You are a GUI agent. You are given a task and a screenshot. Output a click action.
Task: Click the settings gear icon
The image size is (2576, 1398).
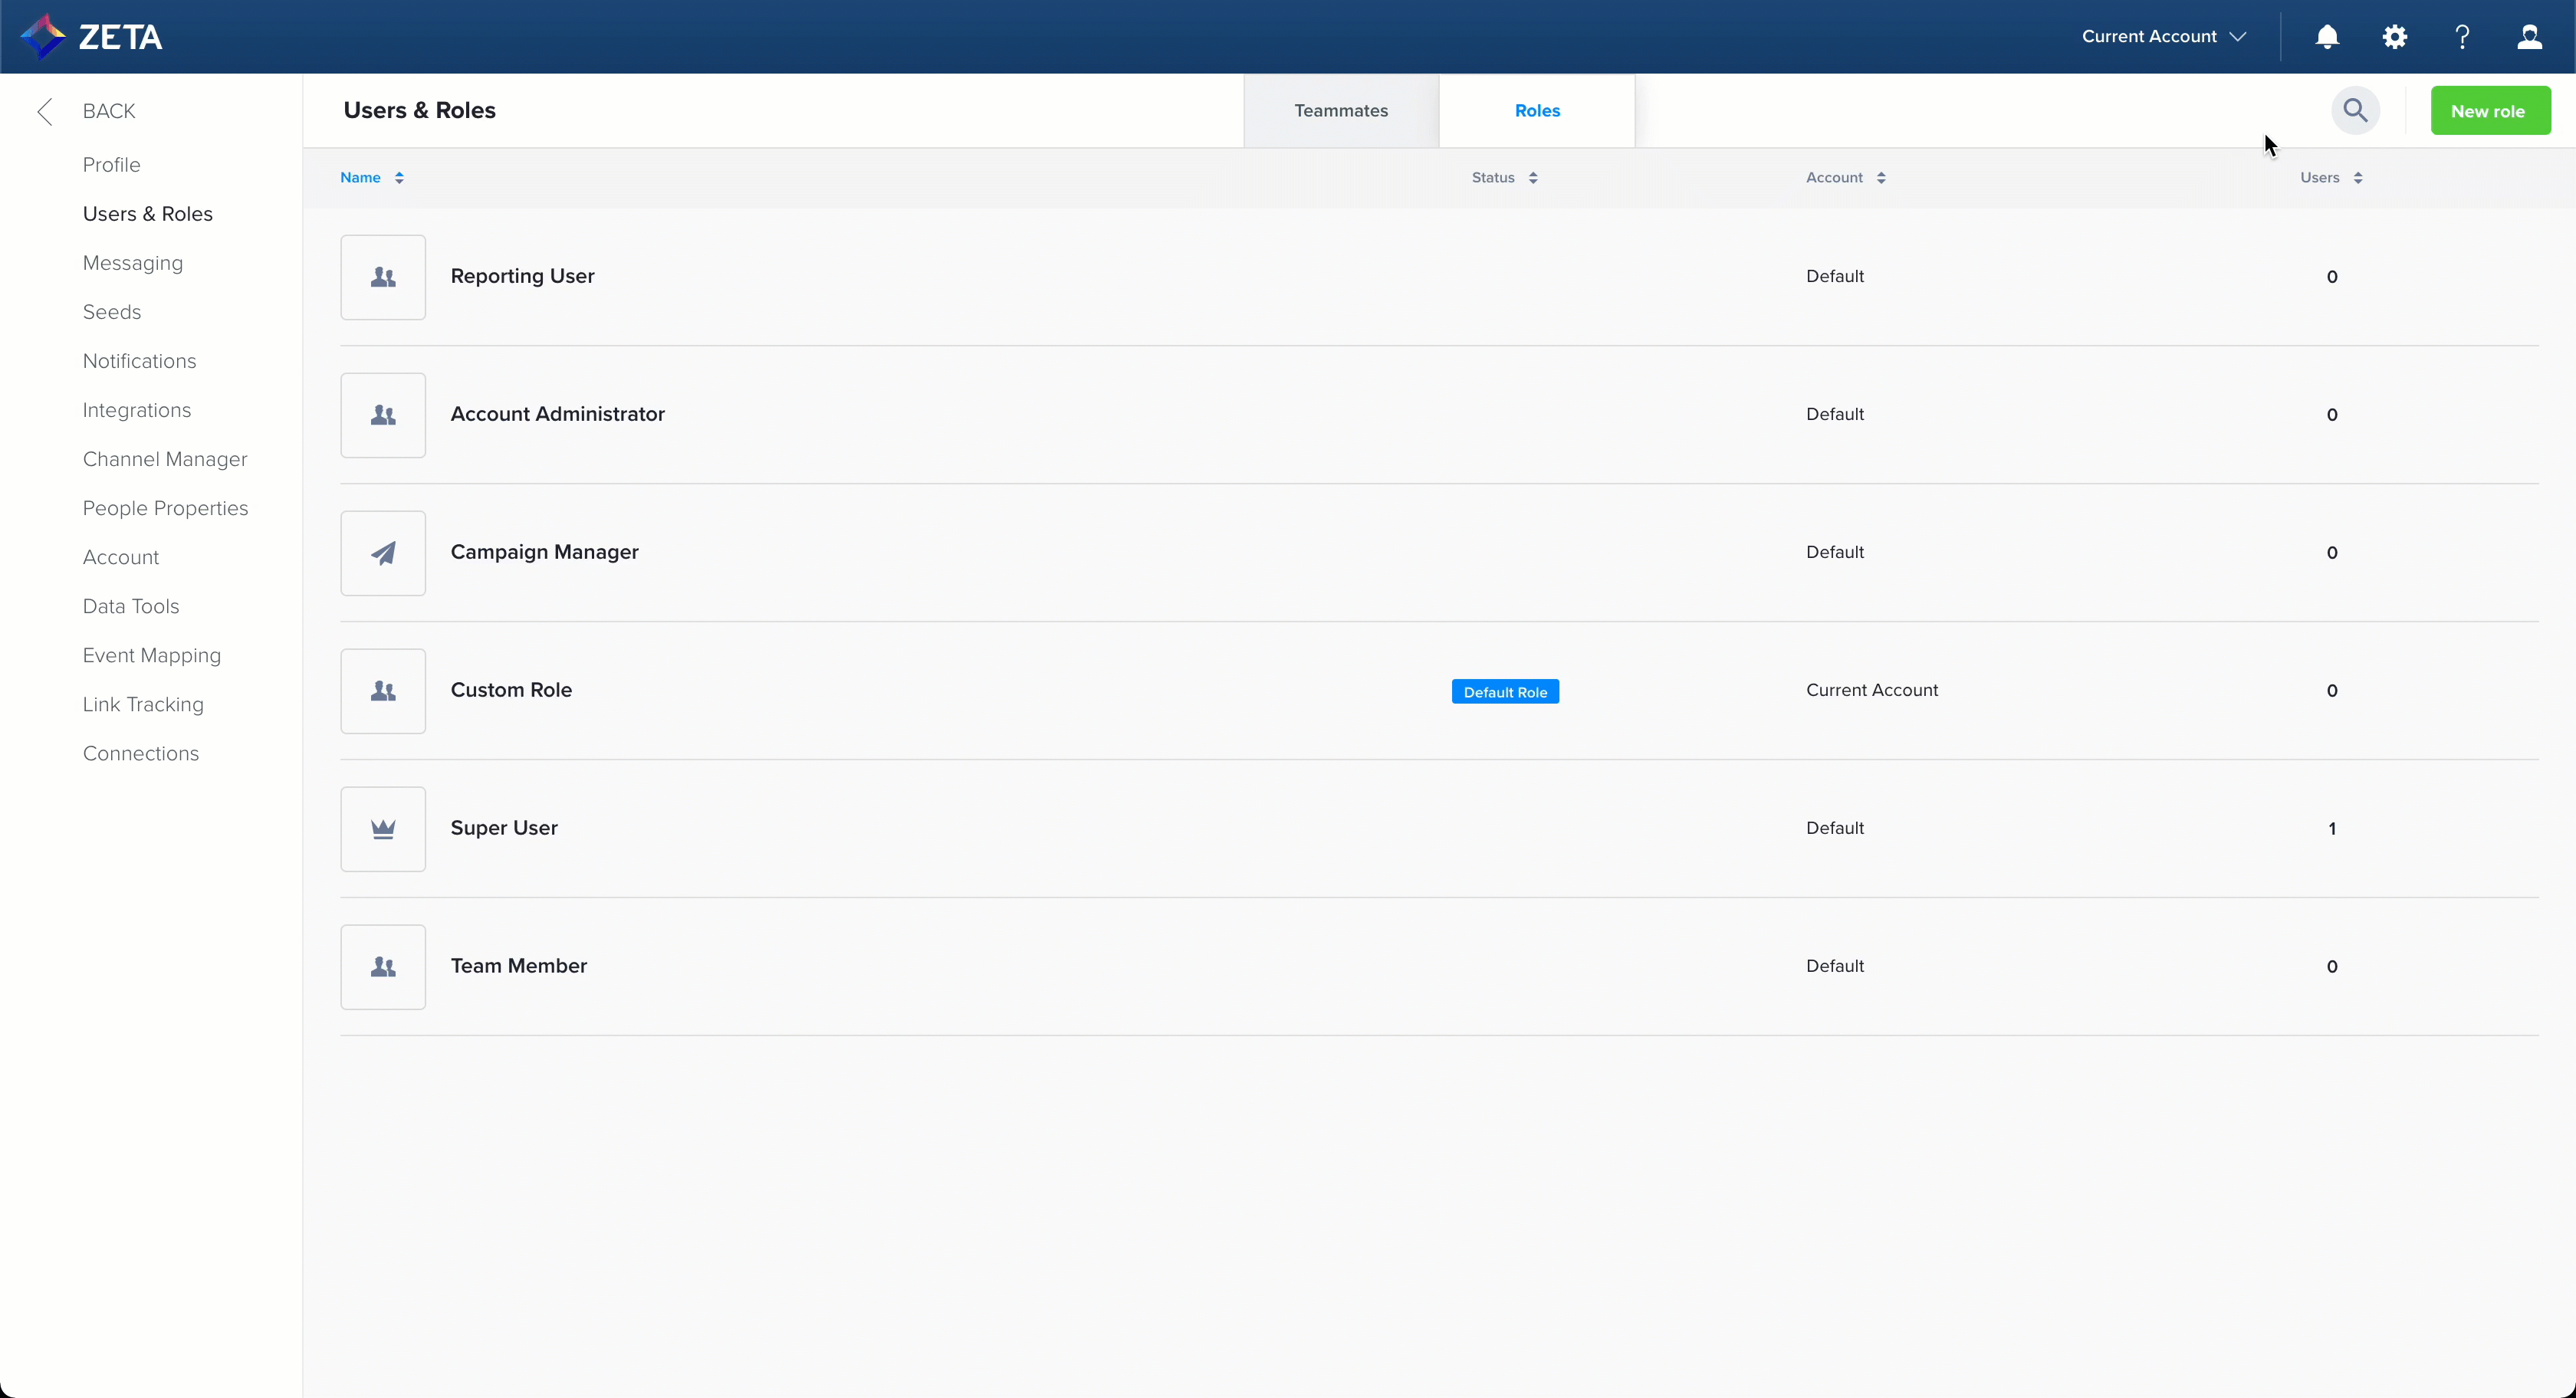[x=2394, y=37]
